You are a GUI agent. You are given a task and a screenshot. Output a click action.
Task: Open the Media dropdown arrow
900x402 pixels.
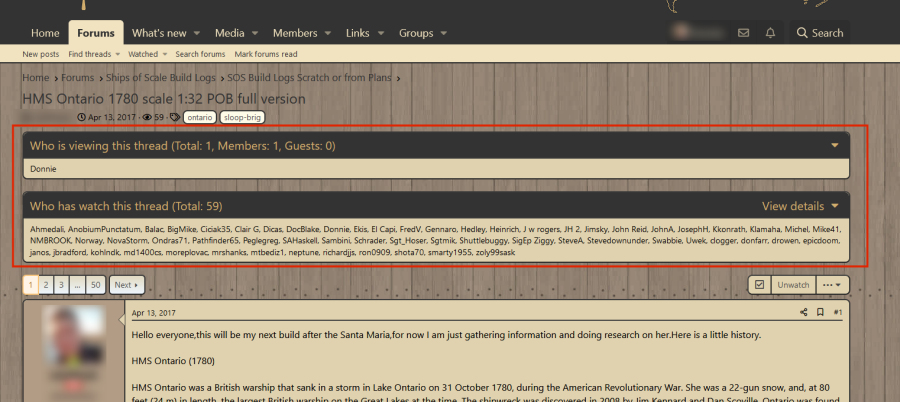click(254, 33)
